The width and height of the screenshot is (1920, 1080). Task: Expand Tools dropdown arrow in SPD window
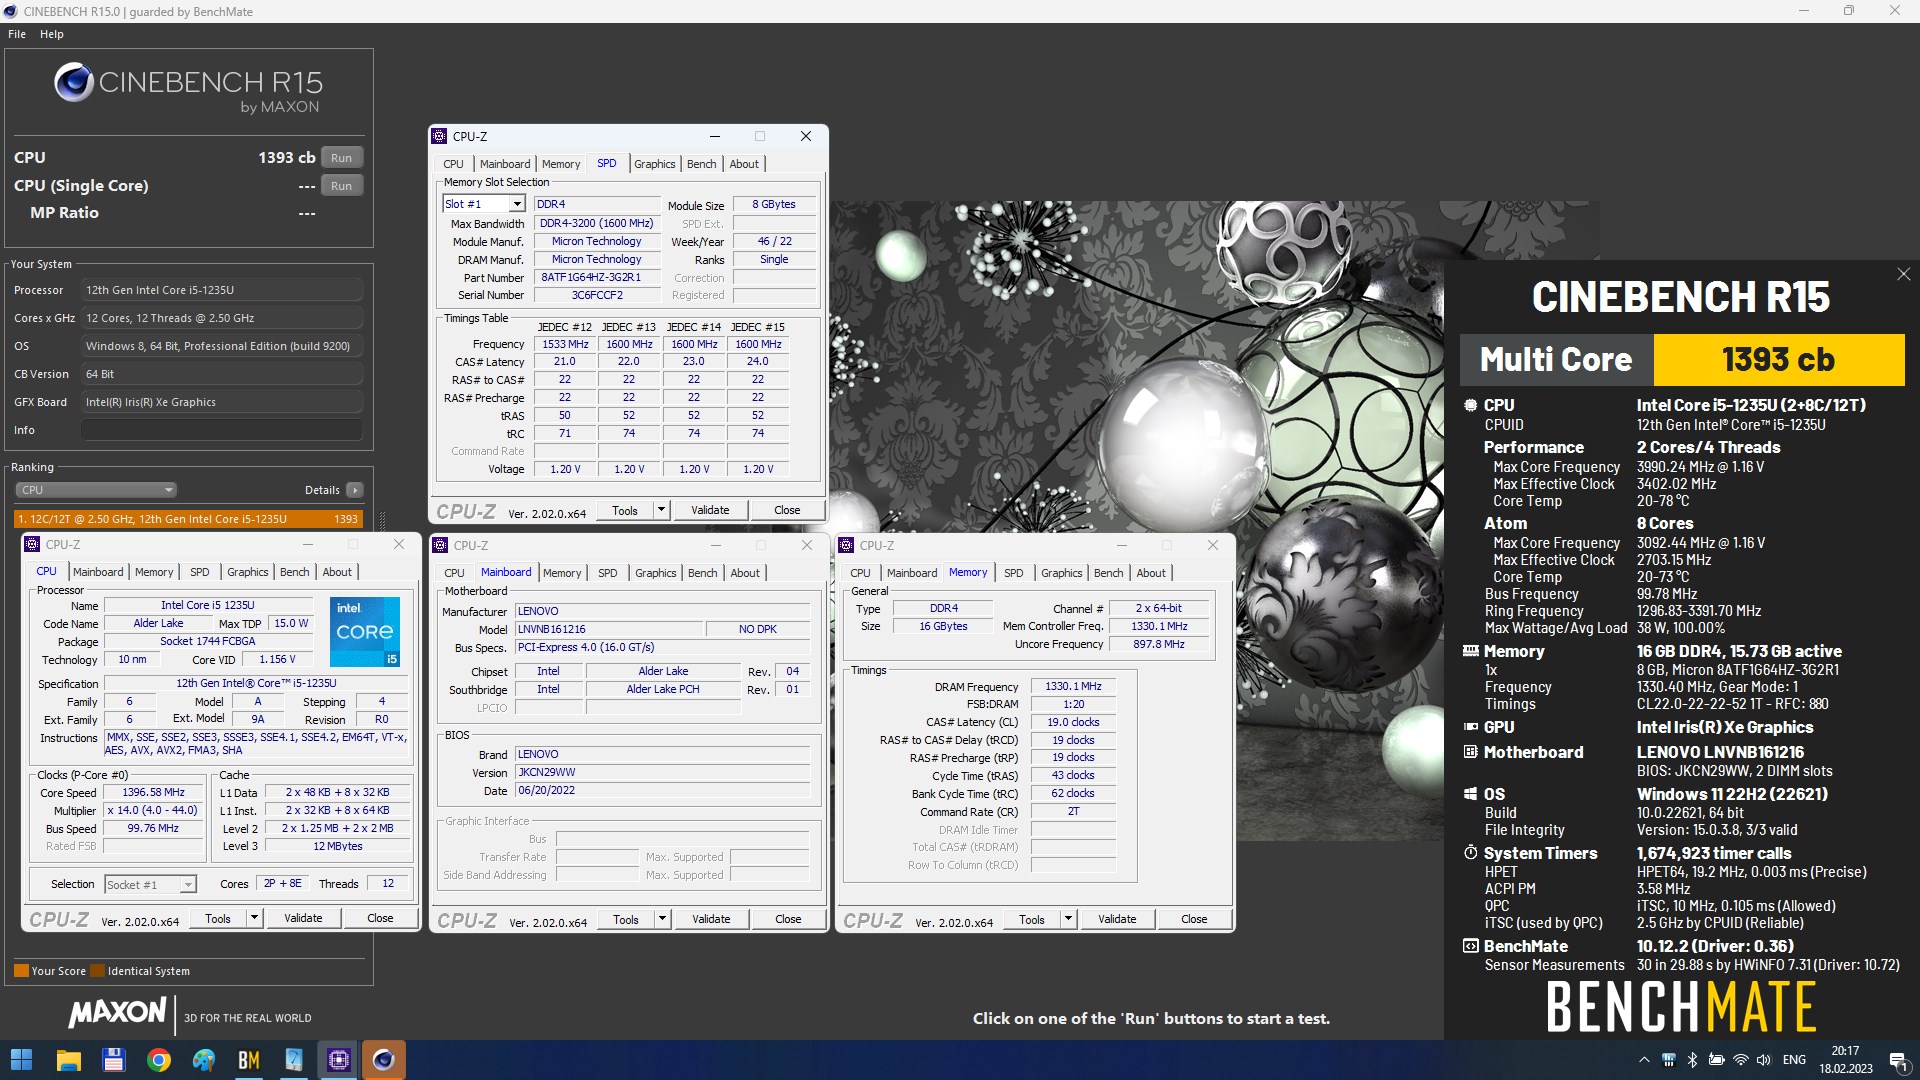(x=661, y=510)
